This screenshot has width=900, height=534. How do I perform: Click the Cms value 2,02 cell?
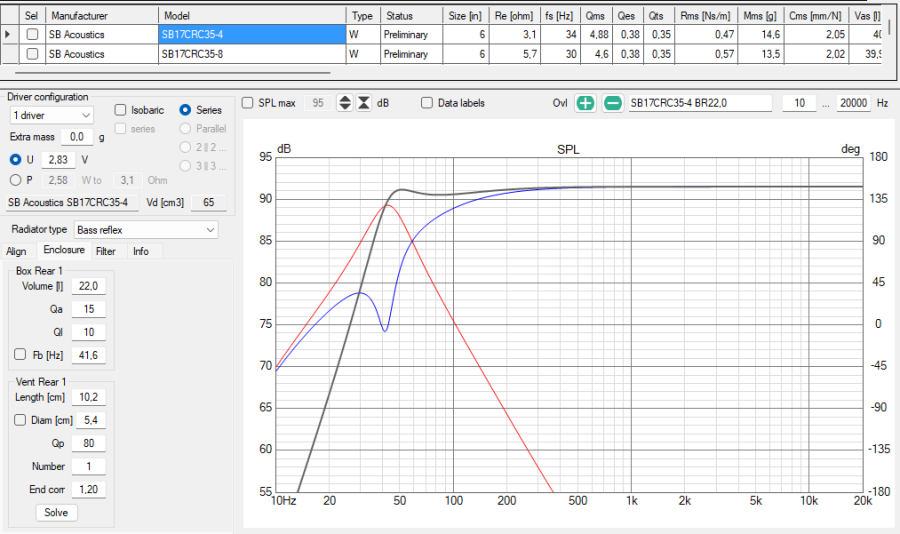tap(816, 54)
